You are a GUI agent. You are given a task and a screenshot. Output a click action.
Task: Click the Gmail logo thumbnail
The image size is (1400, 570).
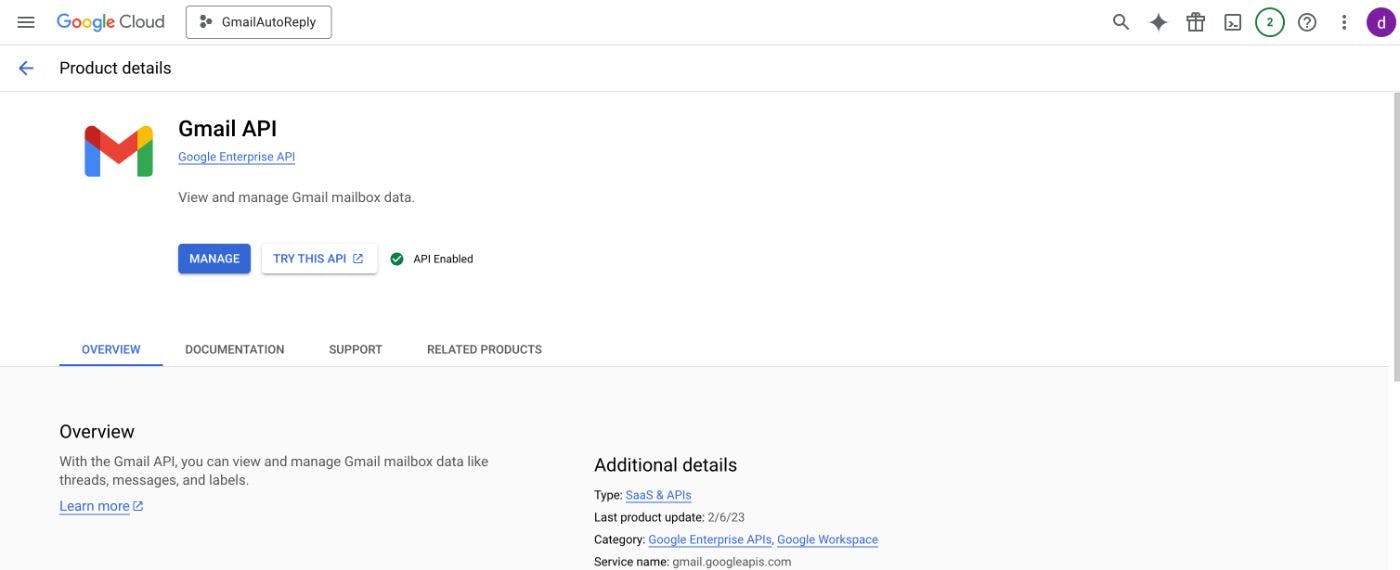pos(118,151)
